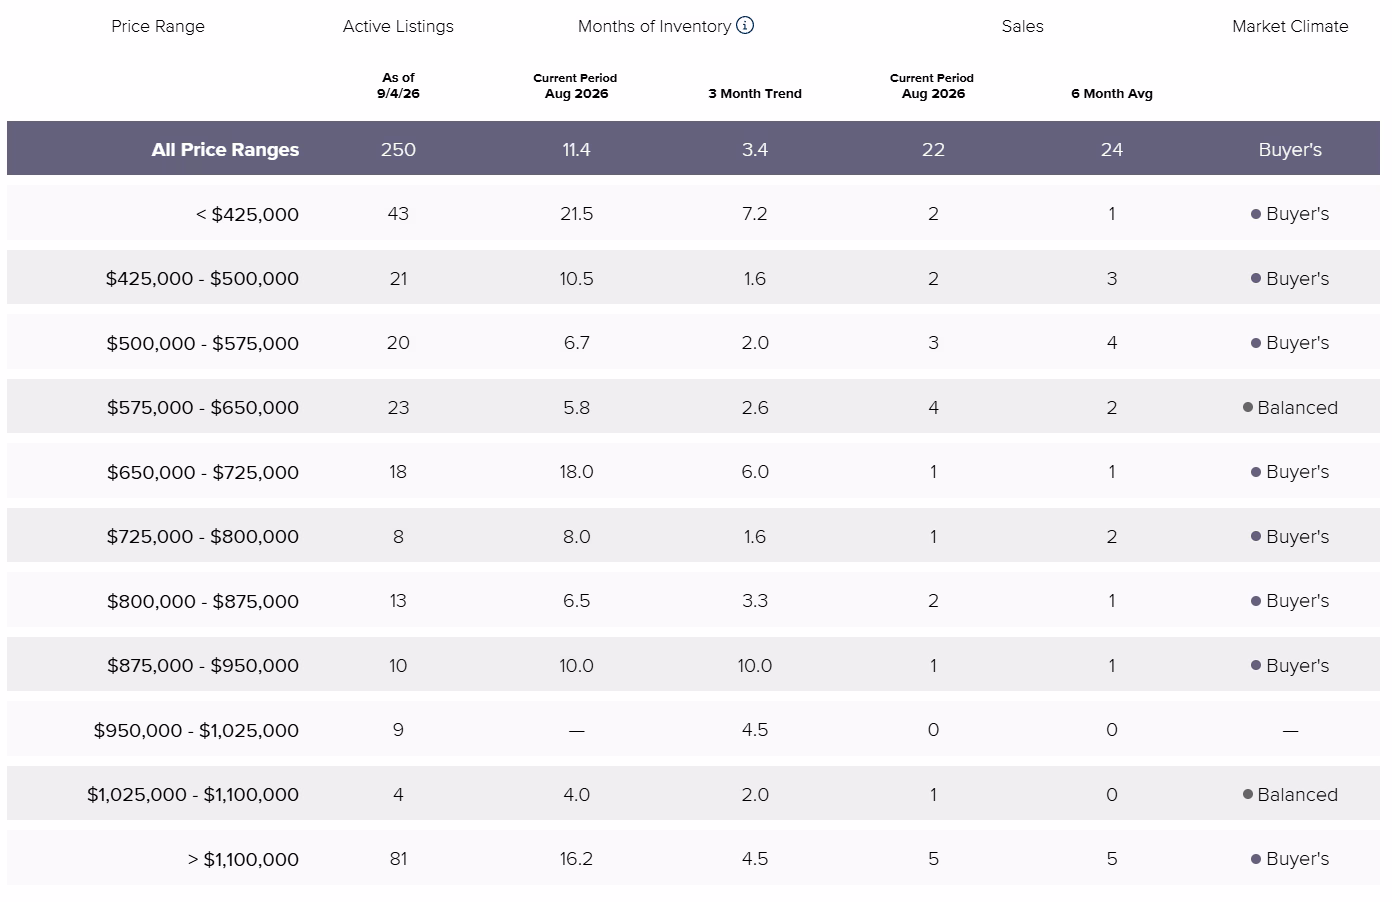Click the Buyer's dot in $875,000 - $950,000 row
This screenshot has width=1392, height=902.
coord(1256,665)
